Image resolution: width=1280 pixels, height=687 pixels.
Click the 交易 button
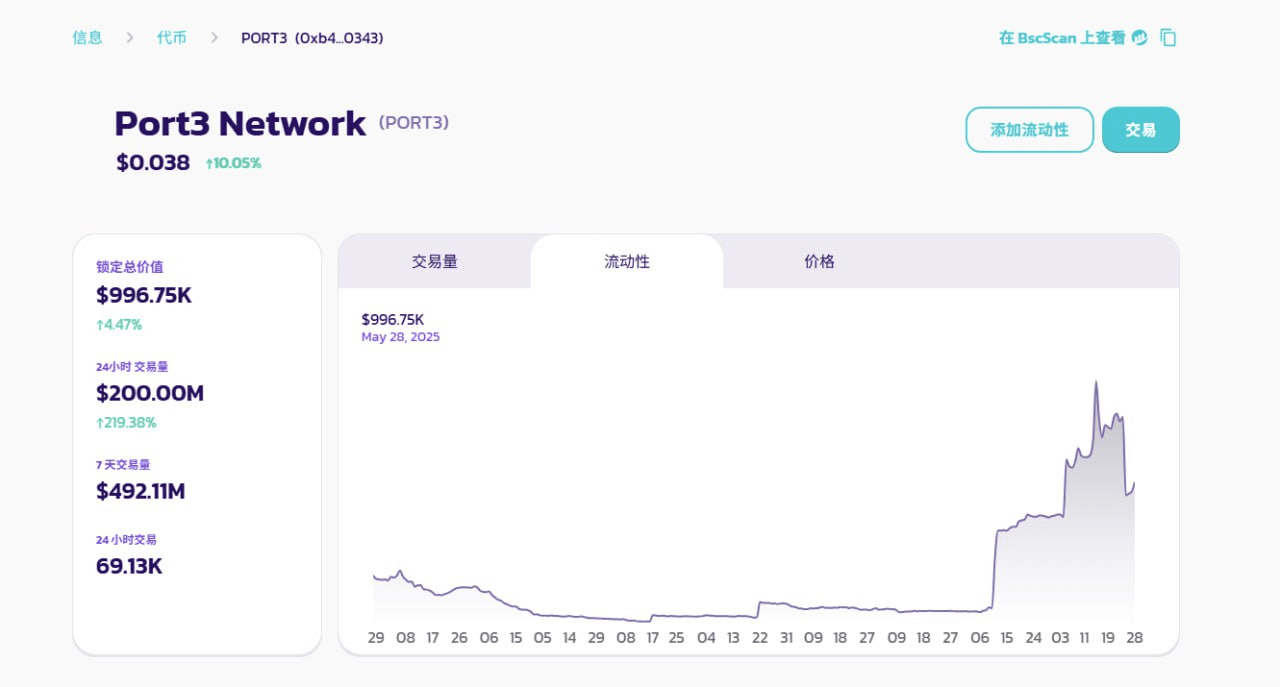pyautogui.click(x=1141, y=130)
